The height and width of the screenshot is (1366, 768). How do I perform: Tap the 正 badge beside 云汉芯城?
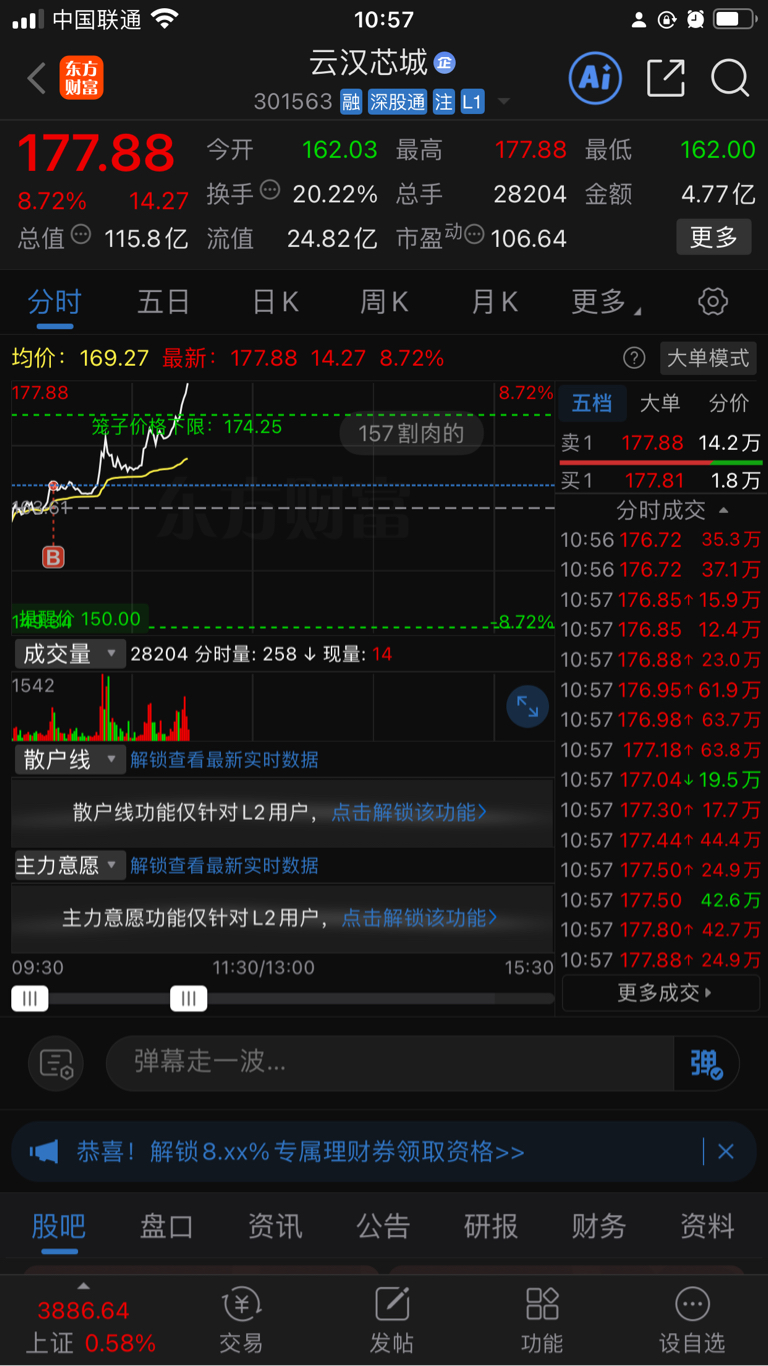pos(445,63)
